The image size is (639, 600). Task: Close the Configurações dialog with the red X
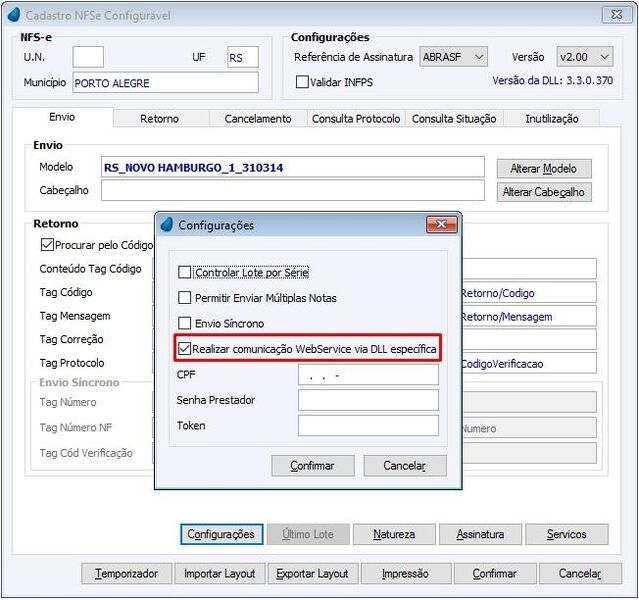tap(441, 224)
